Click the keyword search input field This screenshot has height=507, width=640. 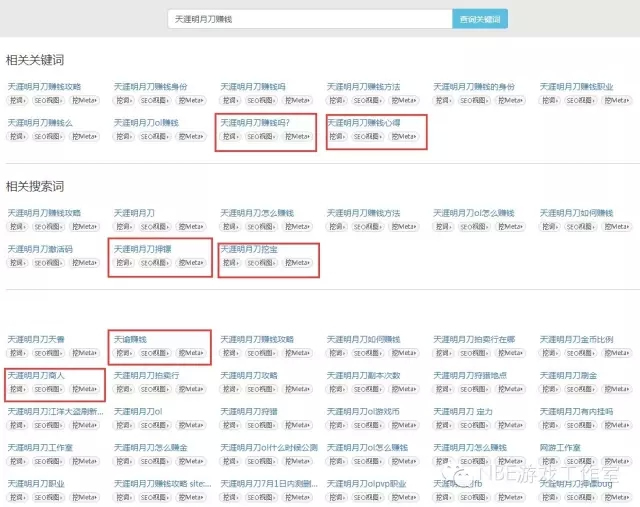pyautogui.click(x=309, y=19)
